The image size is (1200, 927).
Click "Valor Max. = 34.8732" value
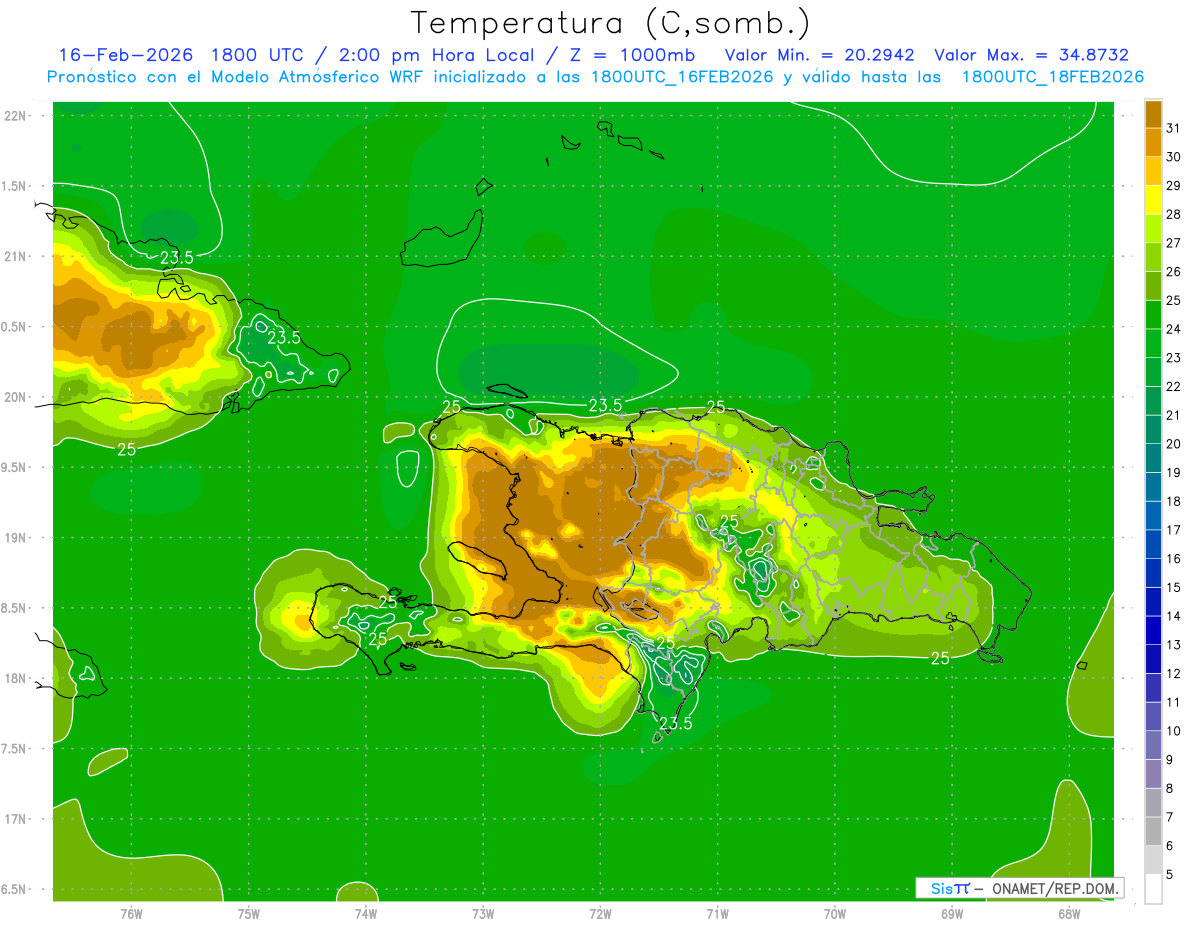pyautogui.click(x=1031, y=55)
